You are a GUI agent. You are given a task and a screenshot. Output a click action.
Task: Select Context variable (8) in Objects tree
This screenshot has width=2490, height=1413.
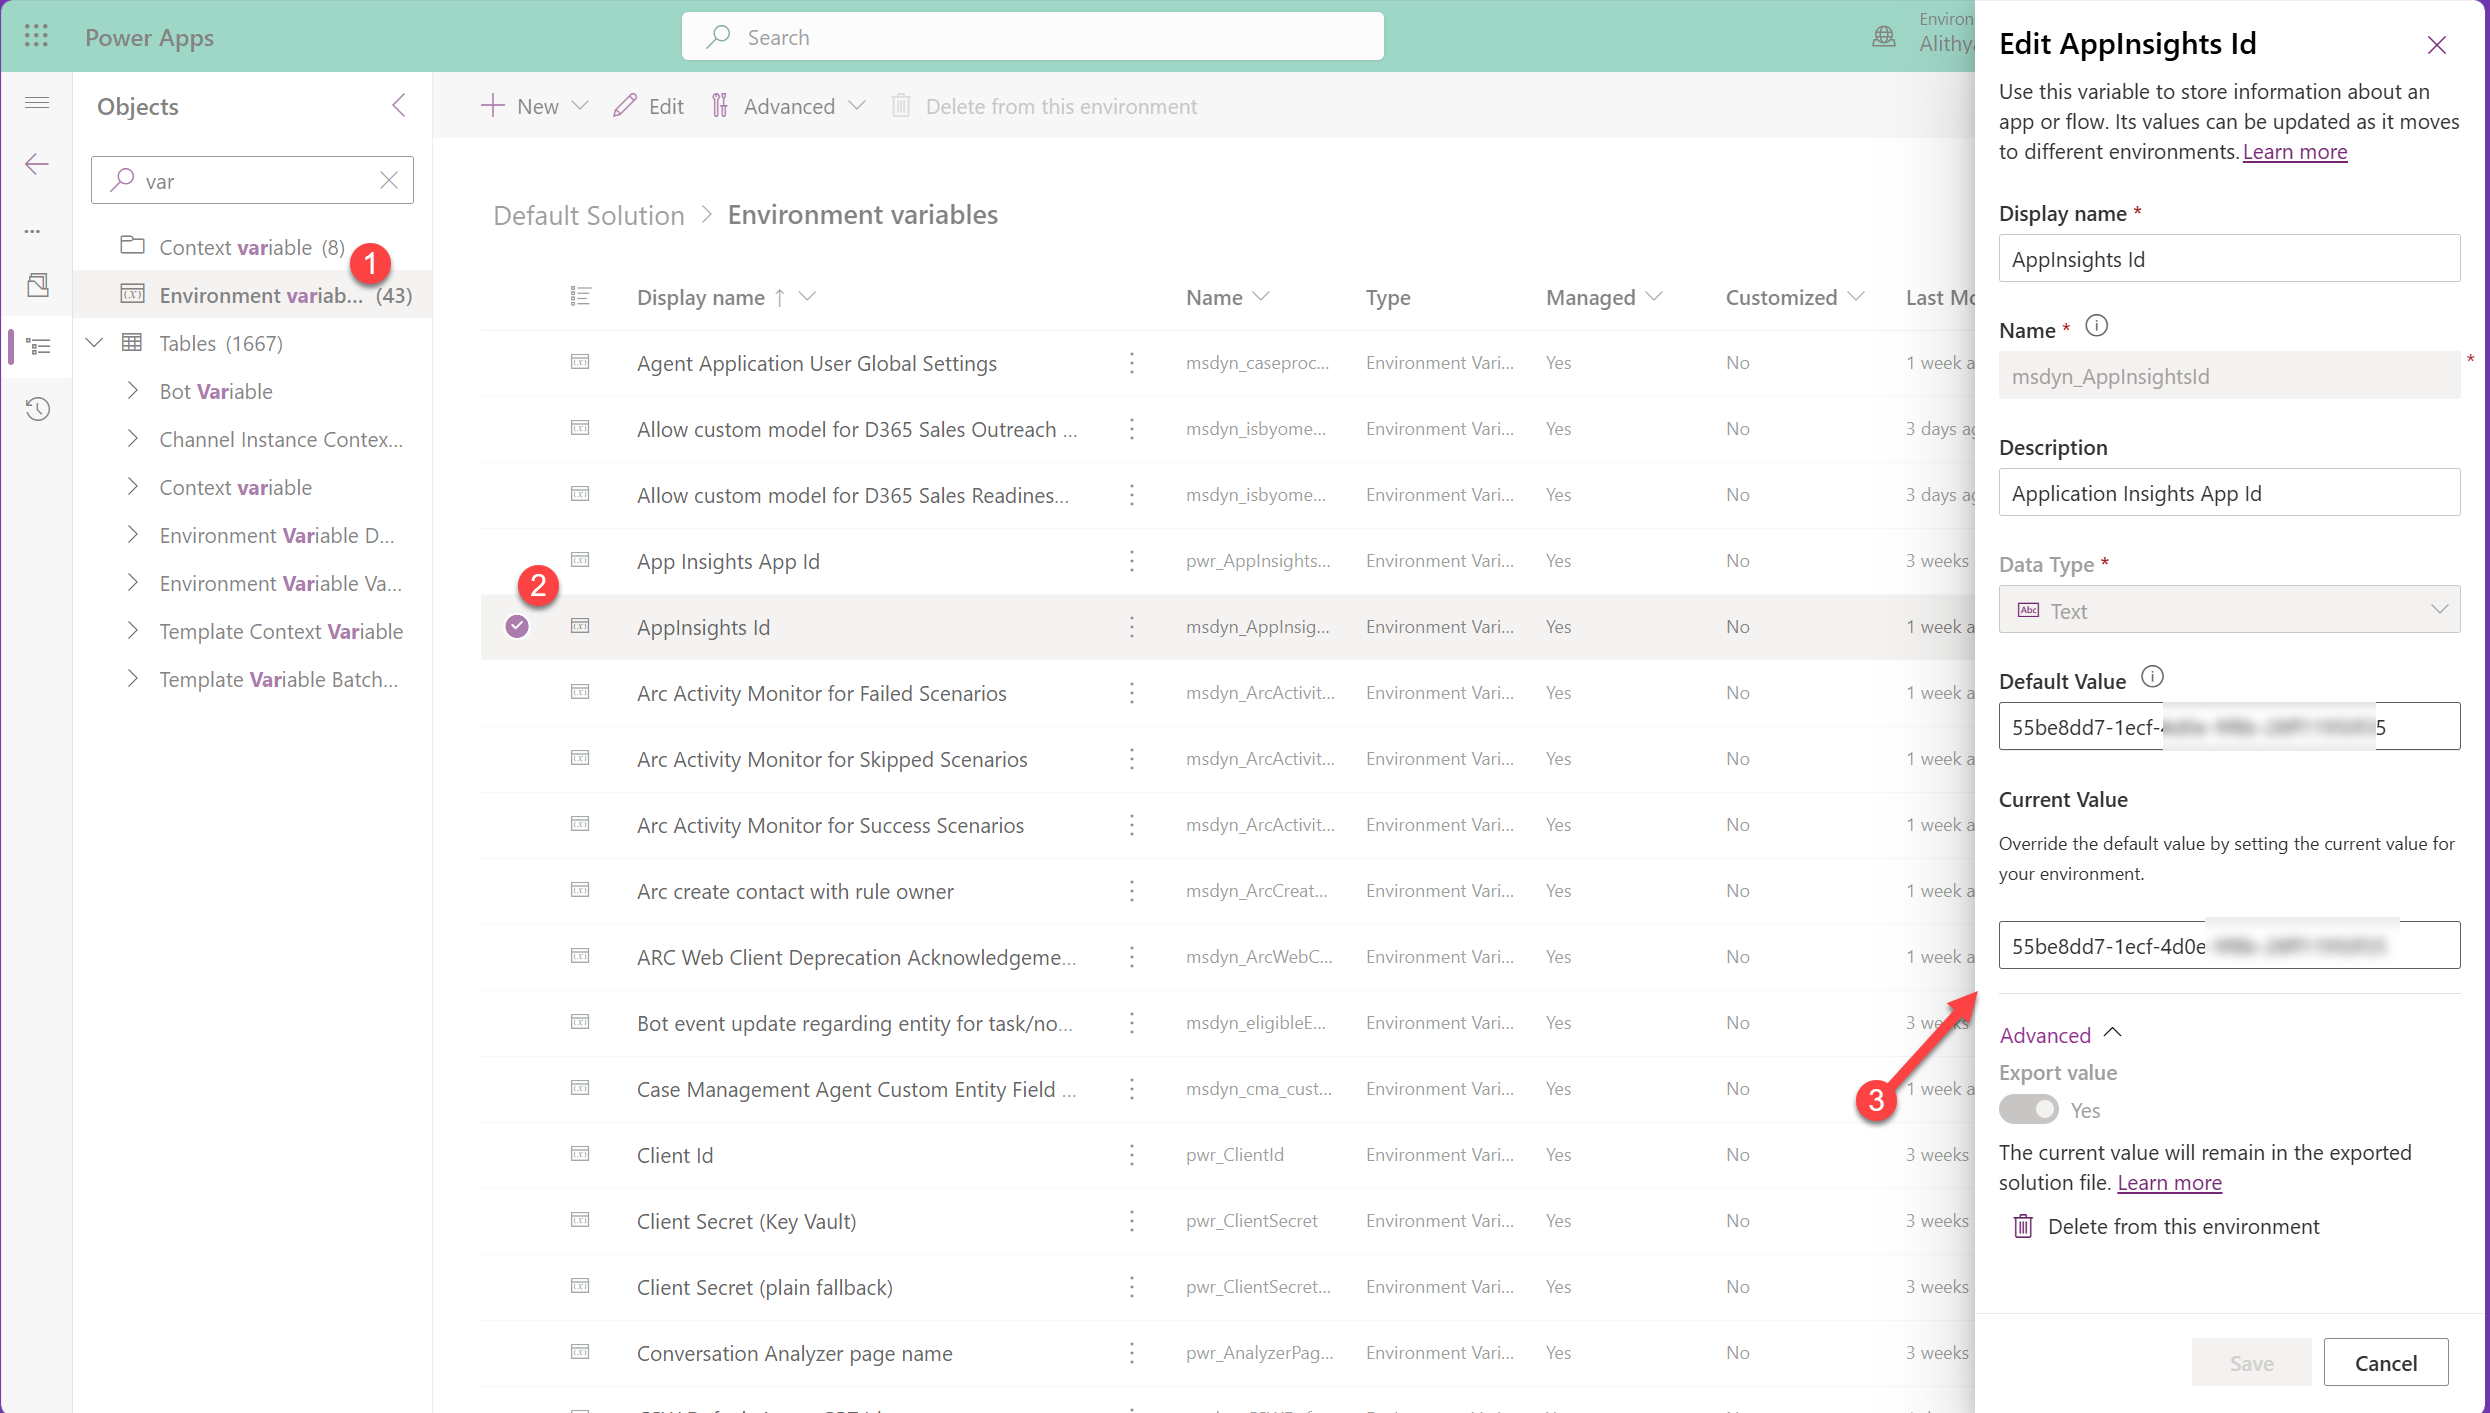(252, 247)
